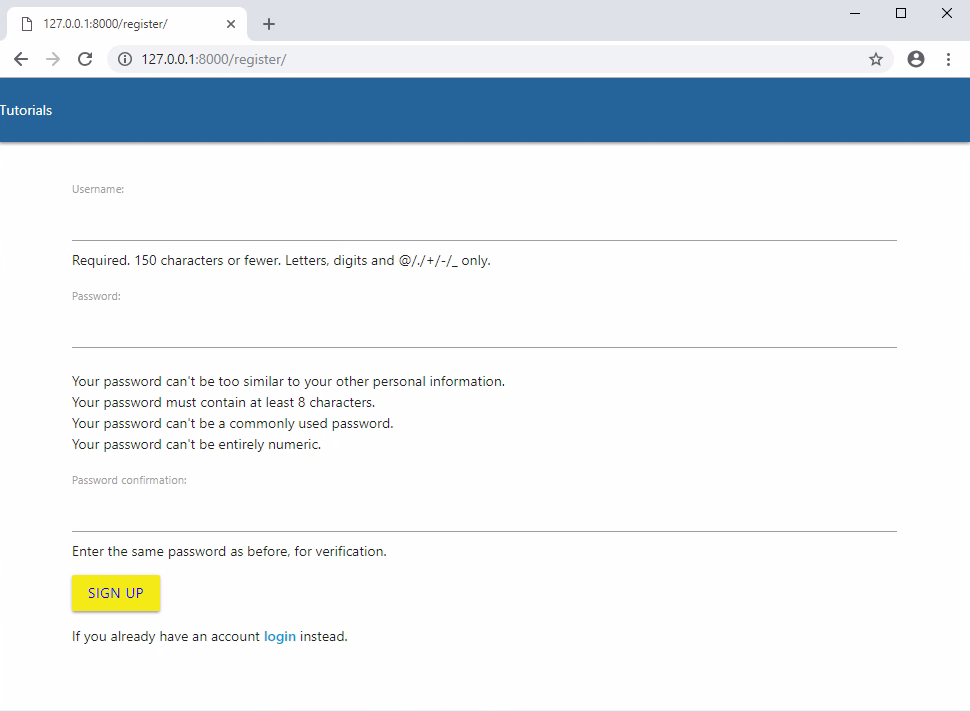This screenshot has height=711, width=970.
Task: Open the Chrome profile account icon
Action: click(915, 59)
